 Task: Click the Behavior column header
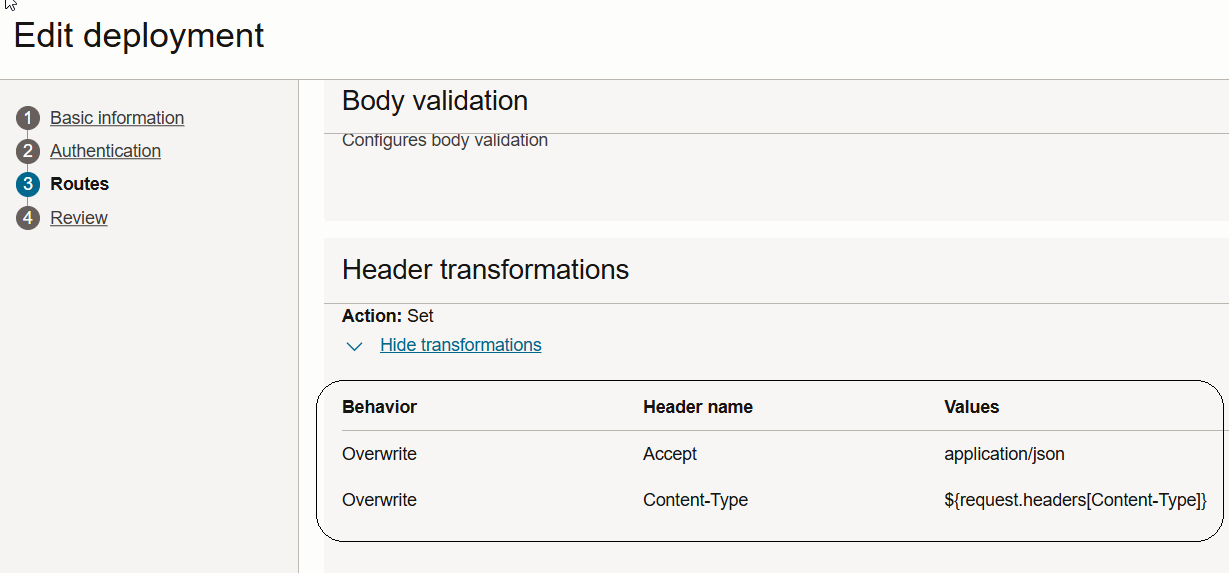[379, 407]
